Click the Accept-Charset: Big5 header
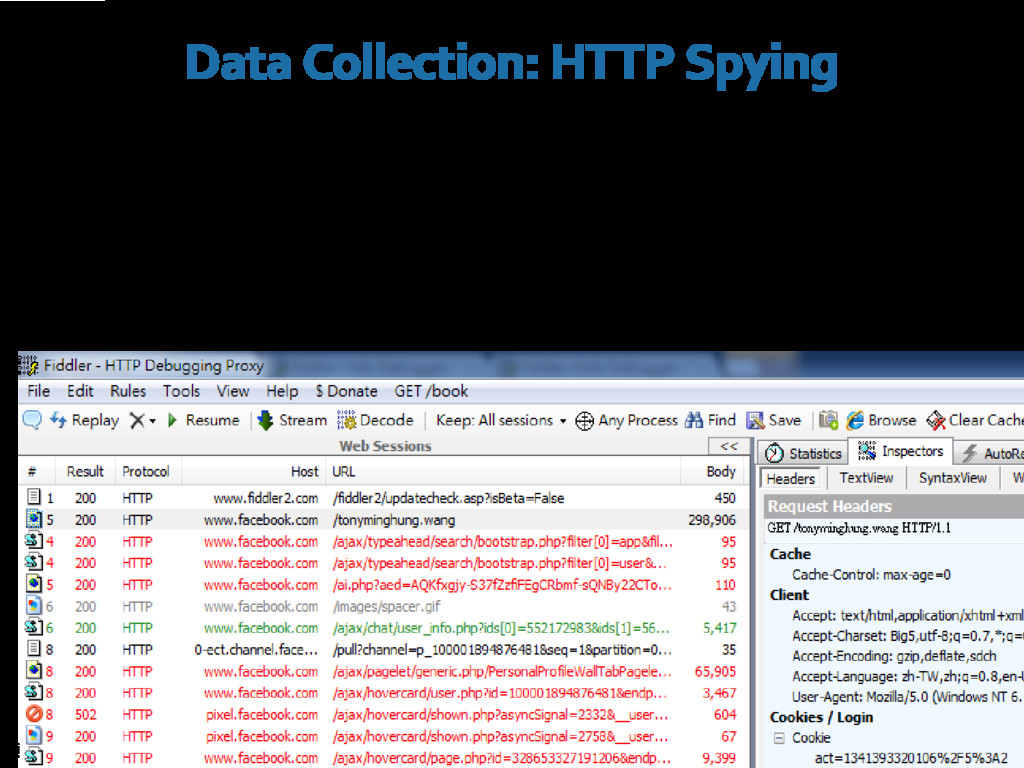 (x=908, y=635)
